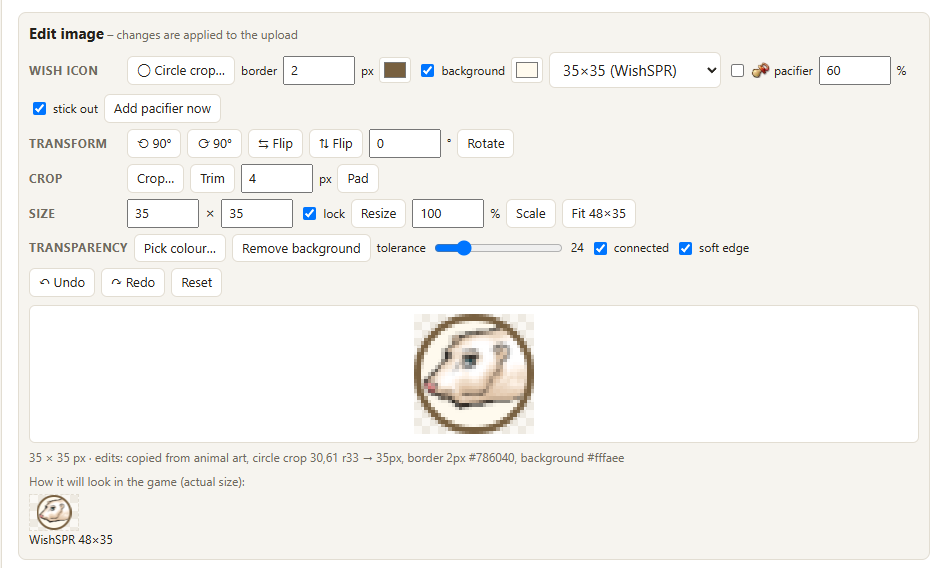Click the edits history text line

pos(326,458)
